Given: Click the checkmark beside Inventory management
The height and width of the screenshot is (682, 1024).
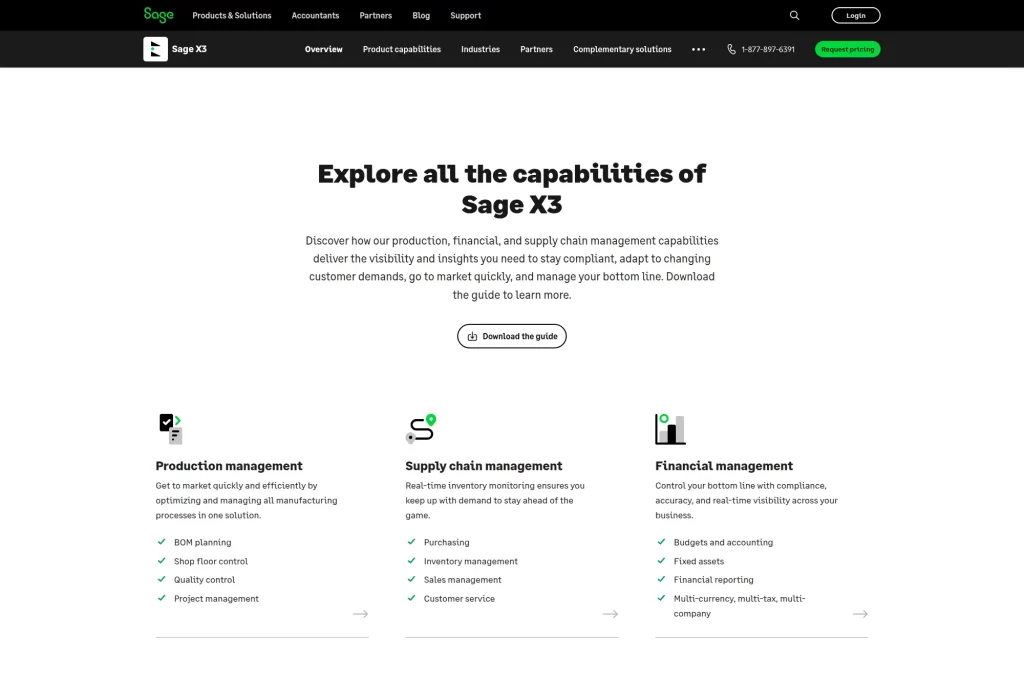Looking at the screenshot, I should (411, 561).
